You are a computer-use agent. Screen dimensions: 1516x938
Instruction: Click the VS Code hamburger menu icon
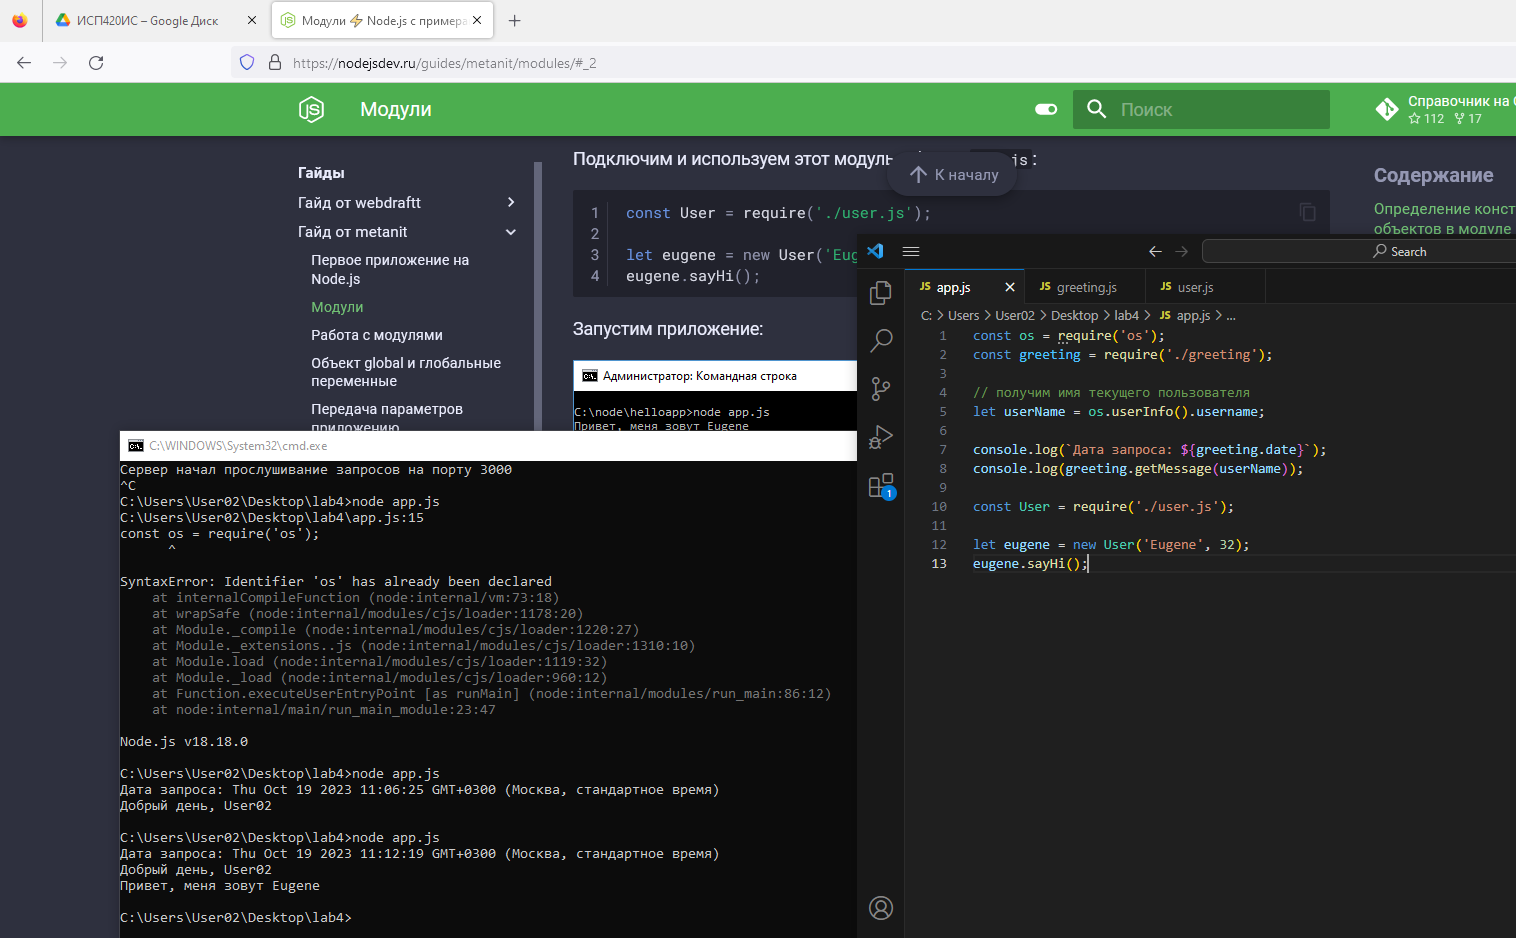911,252
